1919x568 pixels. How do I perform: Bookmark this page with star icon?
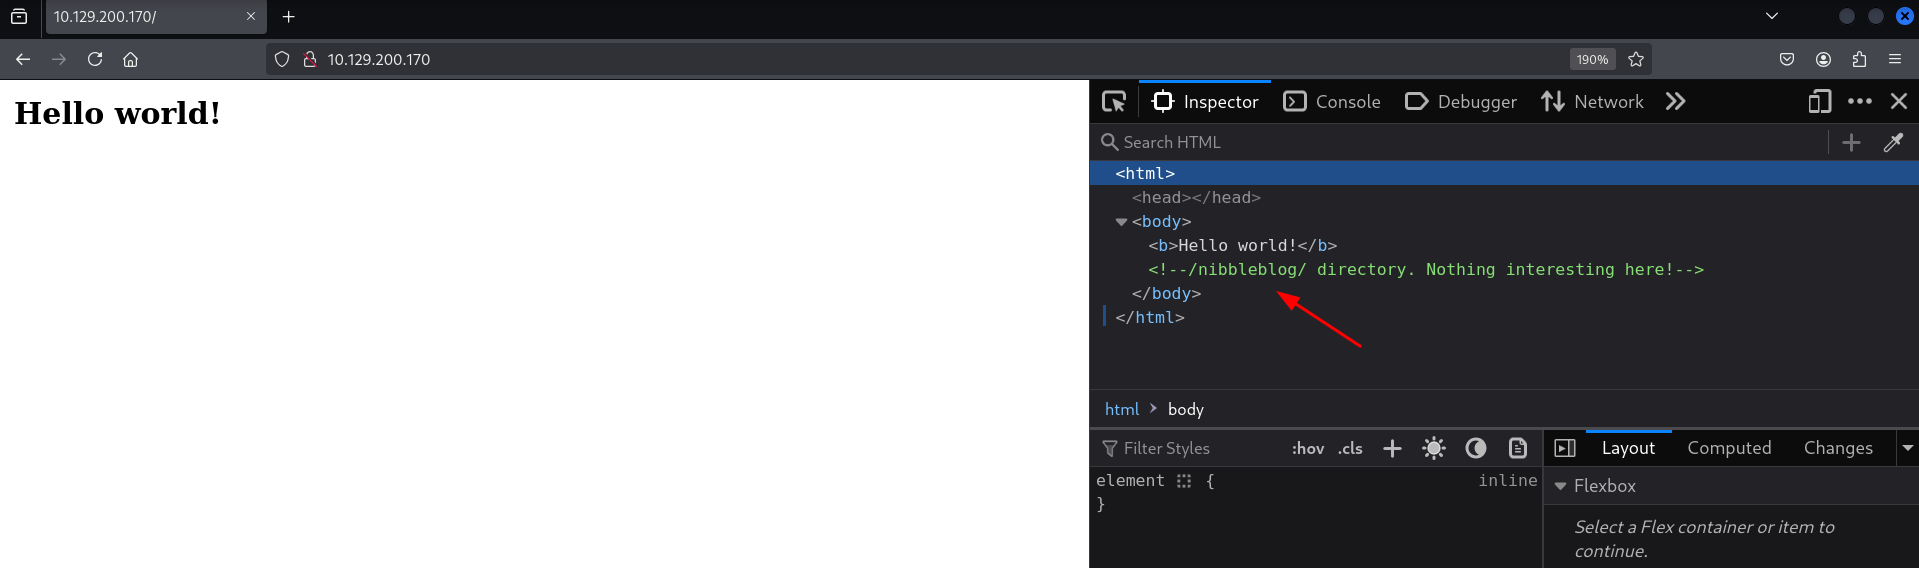[x=1636, y=60]
